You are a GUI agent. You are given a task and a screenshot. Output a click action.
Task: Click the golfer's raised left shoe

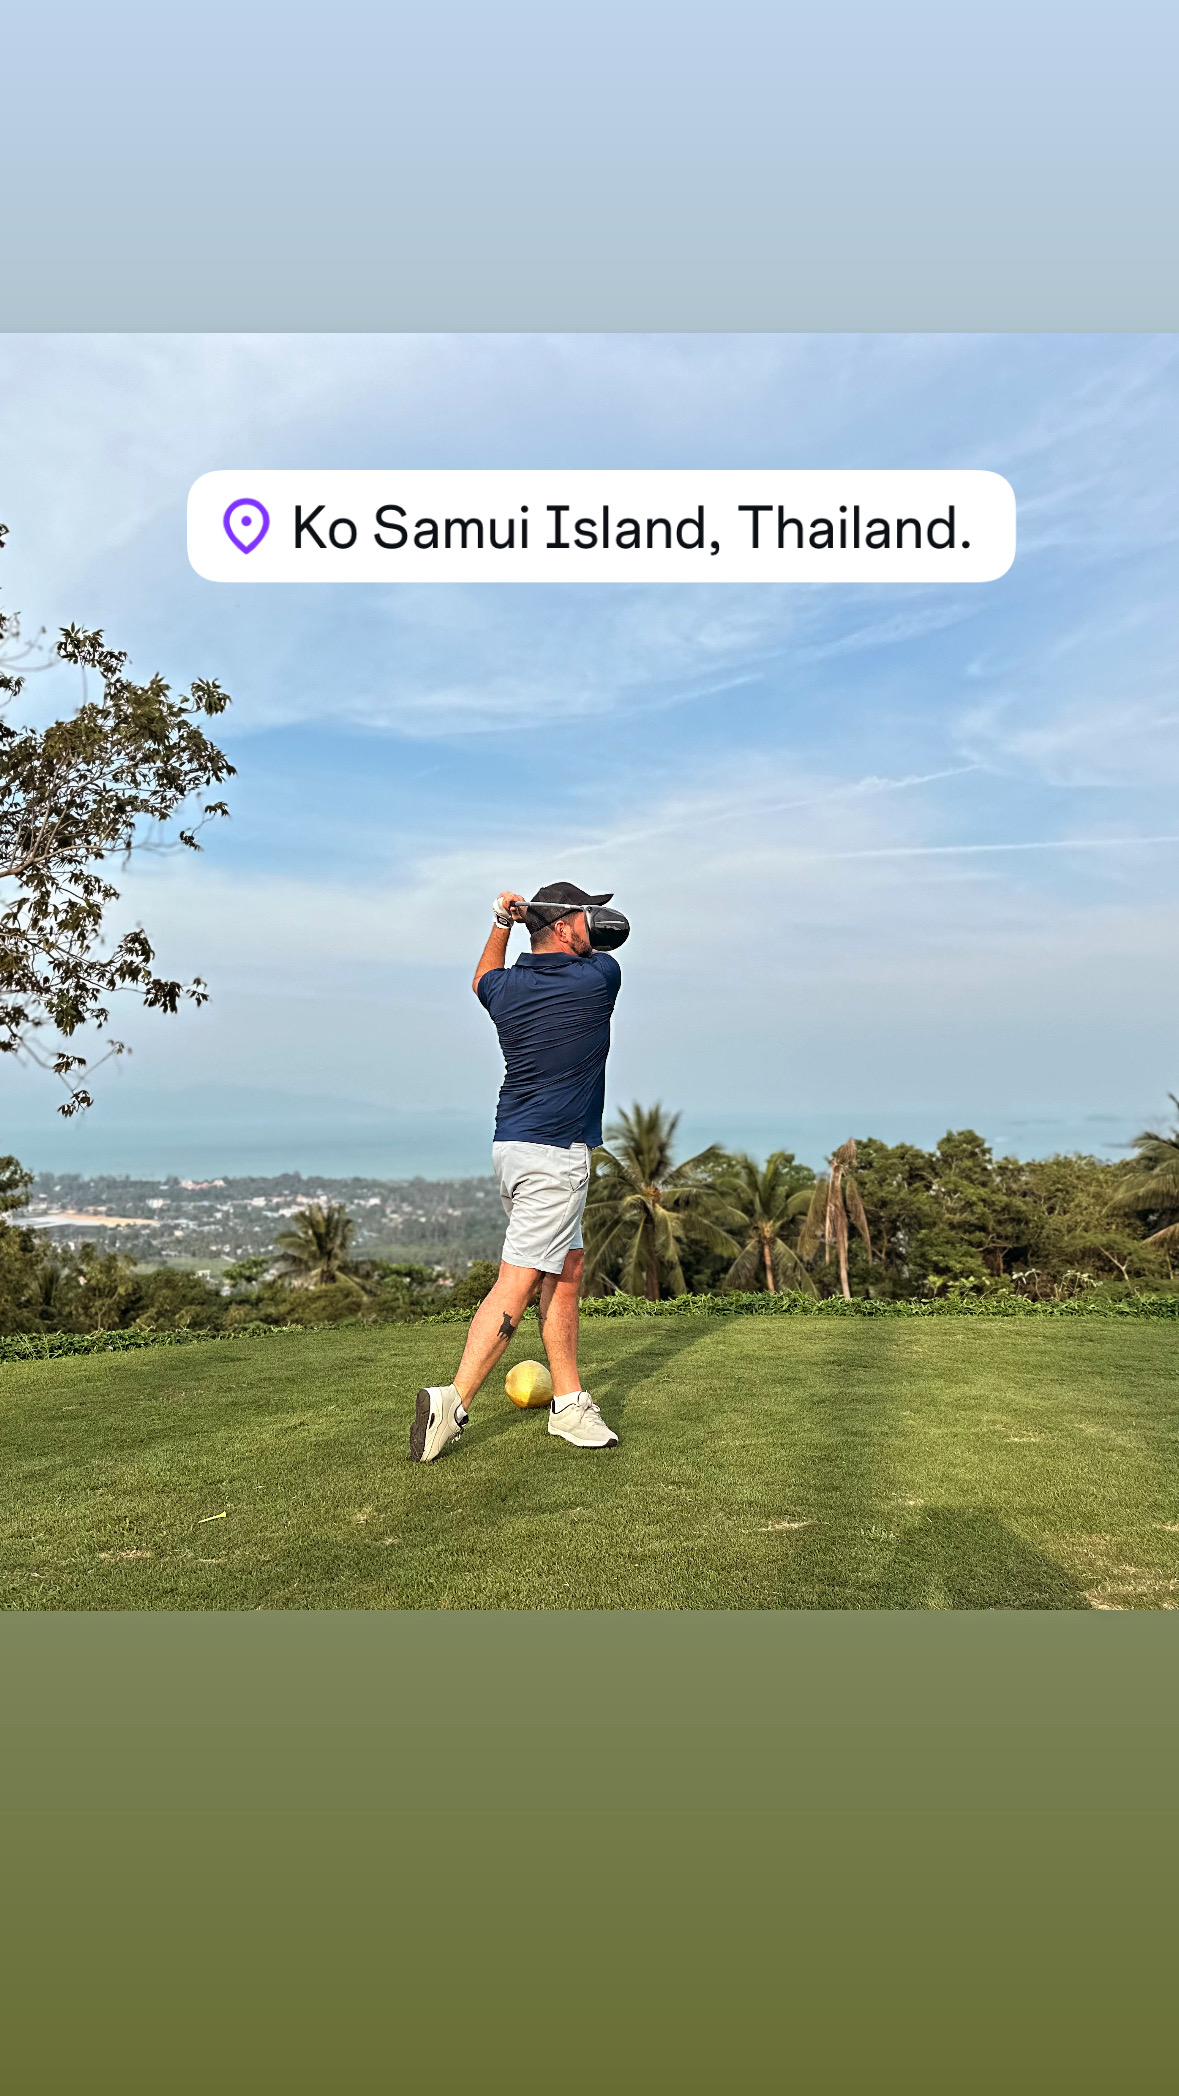pos(437,1422)
